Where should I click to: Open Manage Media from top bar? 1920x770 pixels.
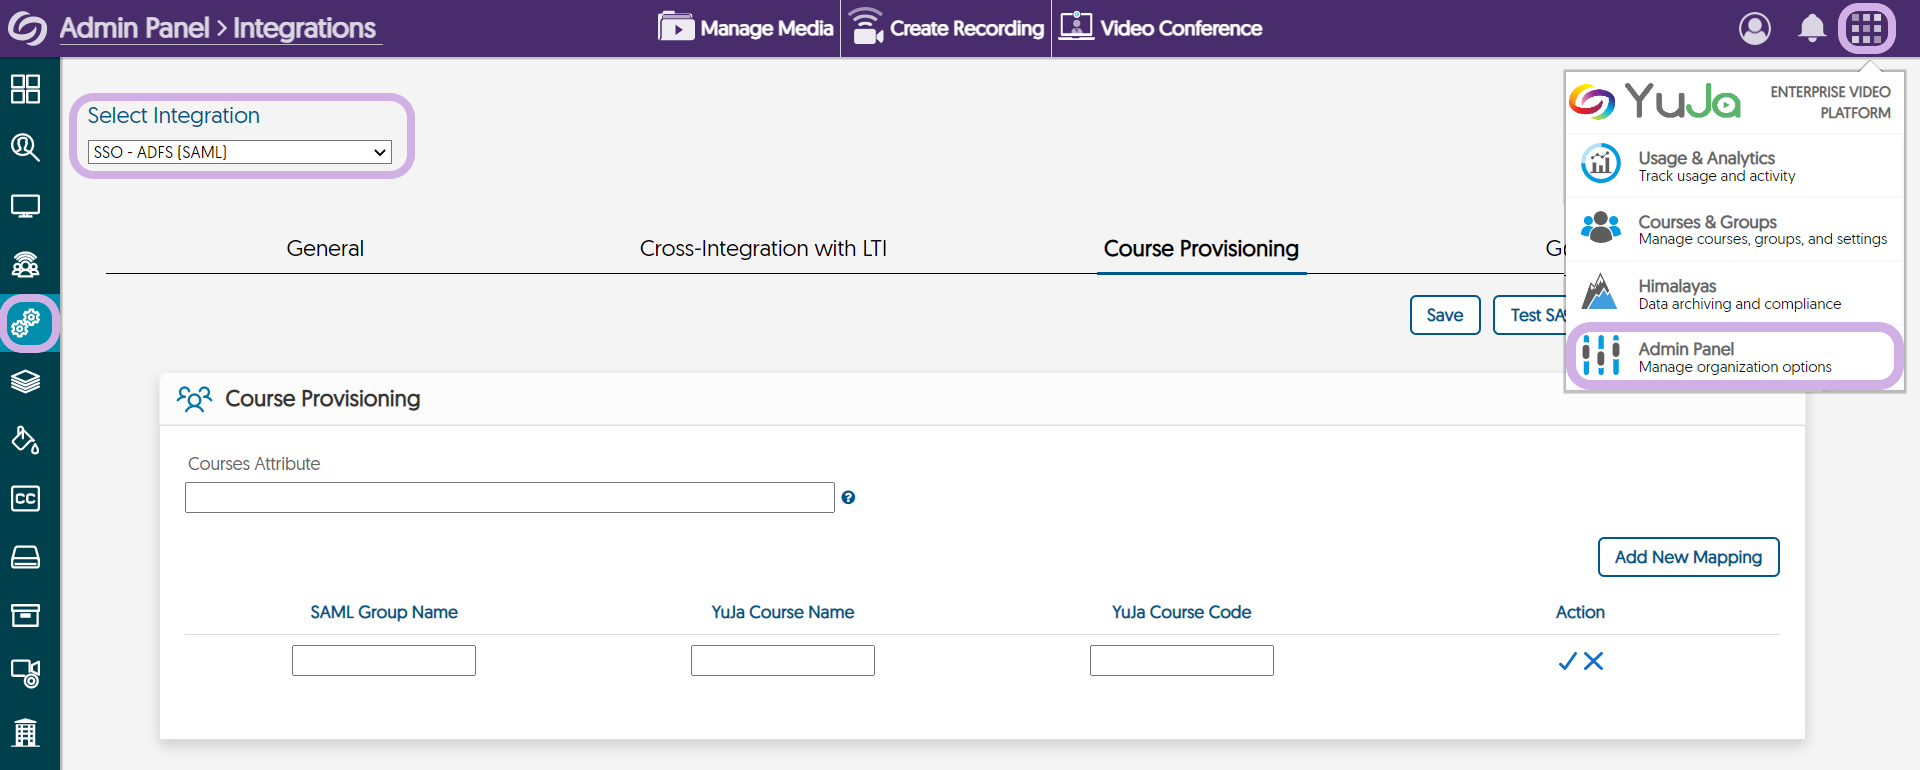(746, 28)
